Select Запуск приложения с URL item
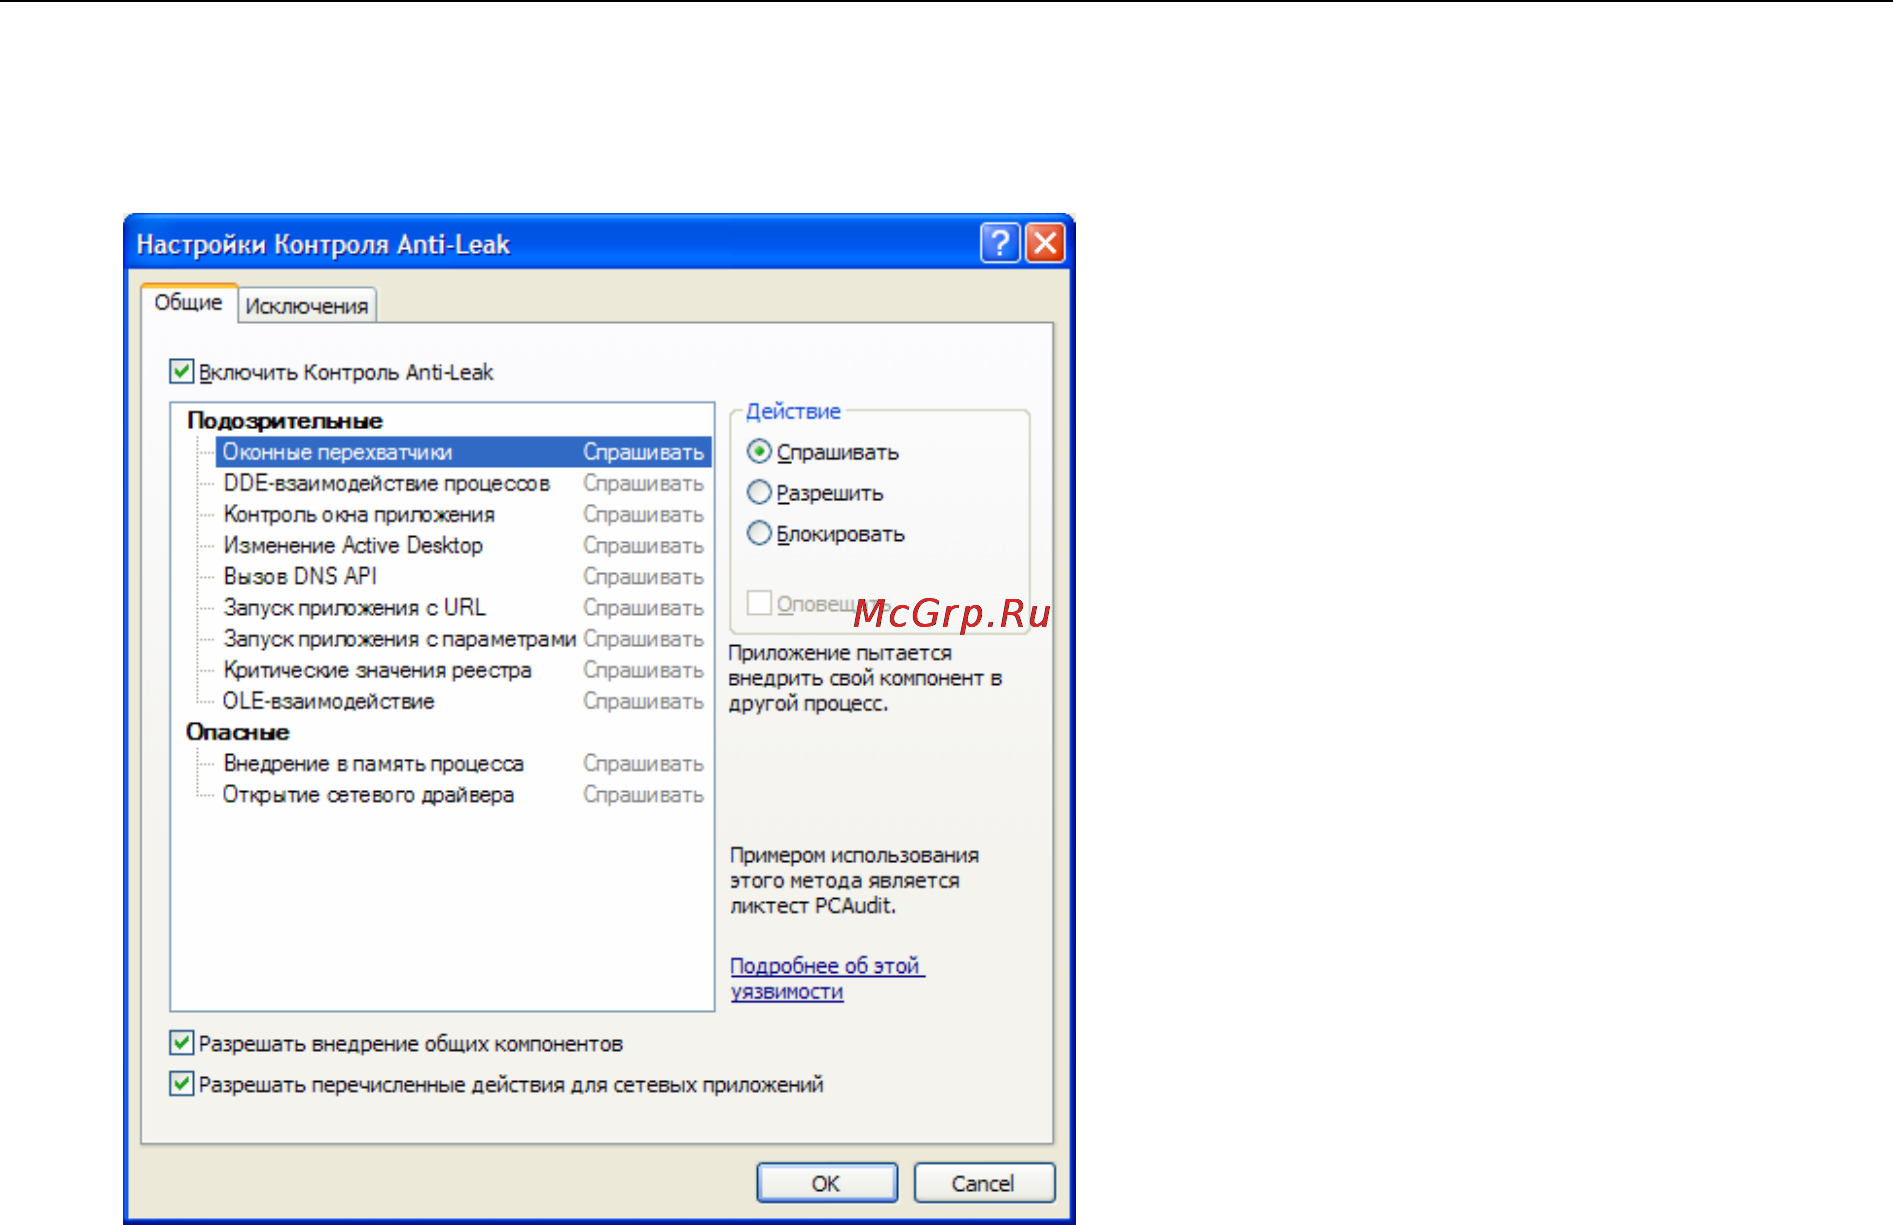1893x1225 pixels. point(355,607)
